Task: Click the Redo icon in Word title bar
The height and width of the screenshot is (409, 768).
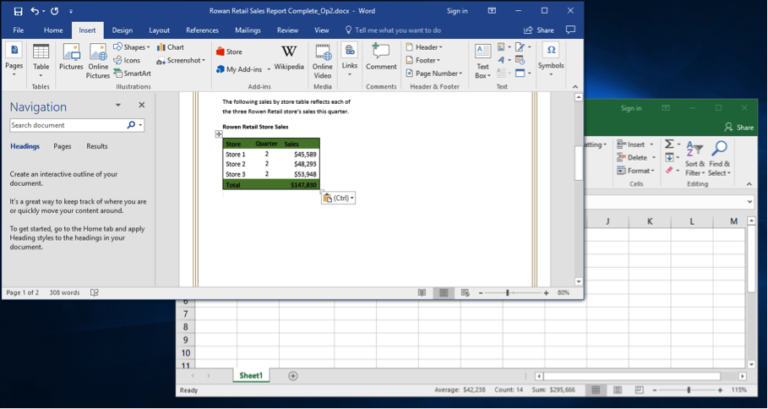Action: 54,11
